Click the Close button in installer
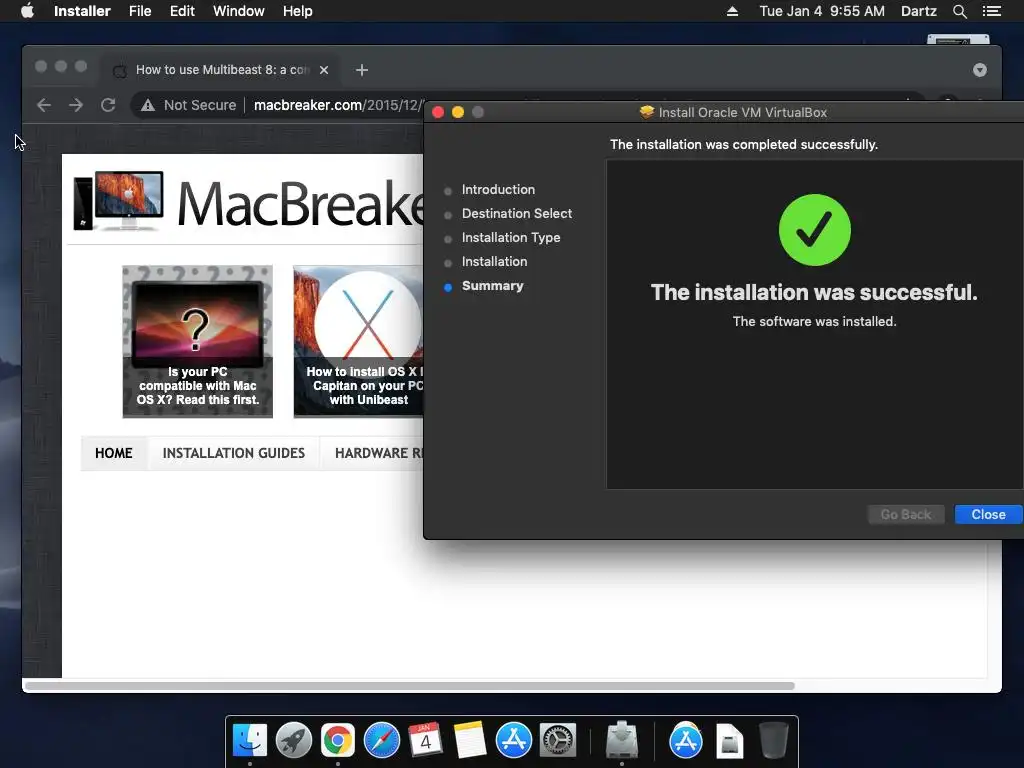This screenshot has height=768, width=1024. pos(988,515)
